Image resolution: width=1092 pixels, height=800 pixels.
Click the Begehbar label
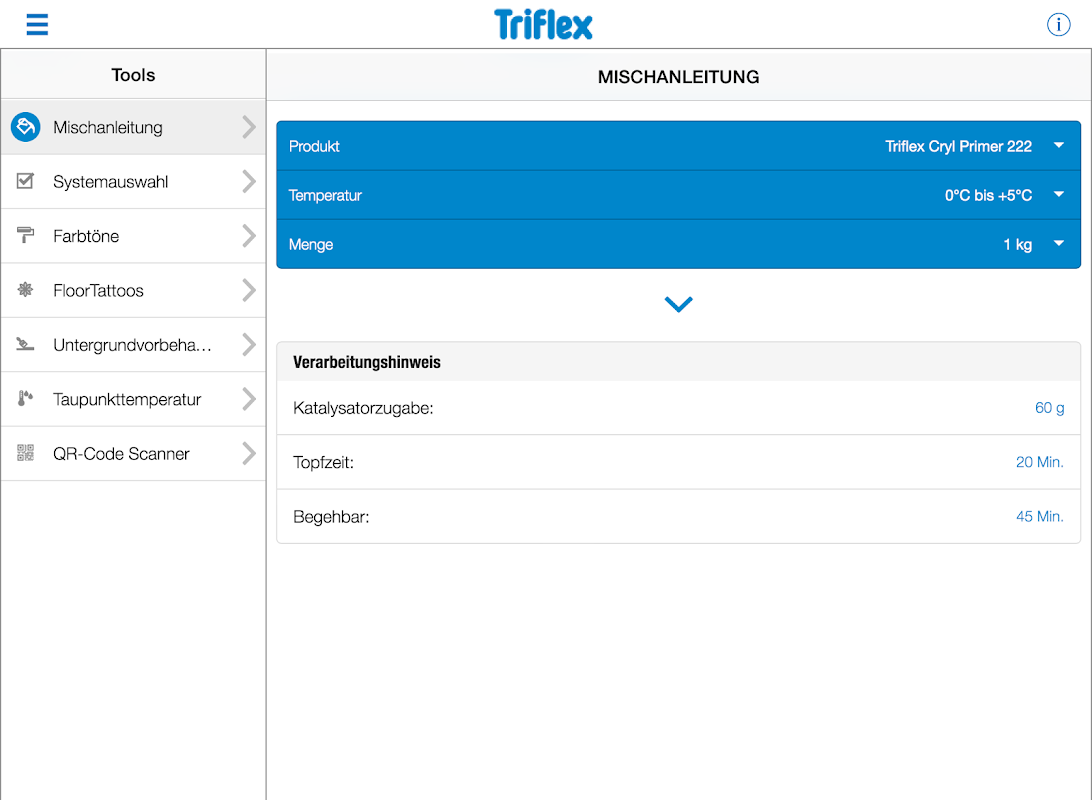tap(331, 517)
